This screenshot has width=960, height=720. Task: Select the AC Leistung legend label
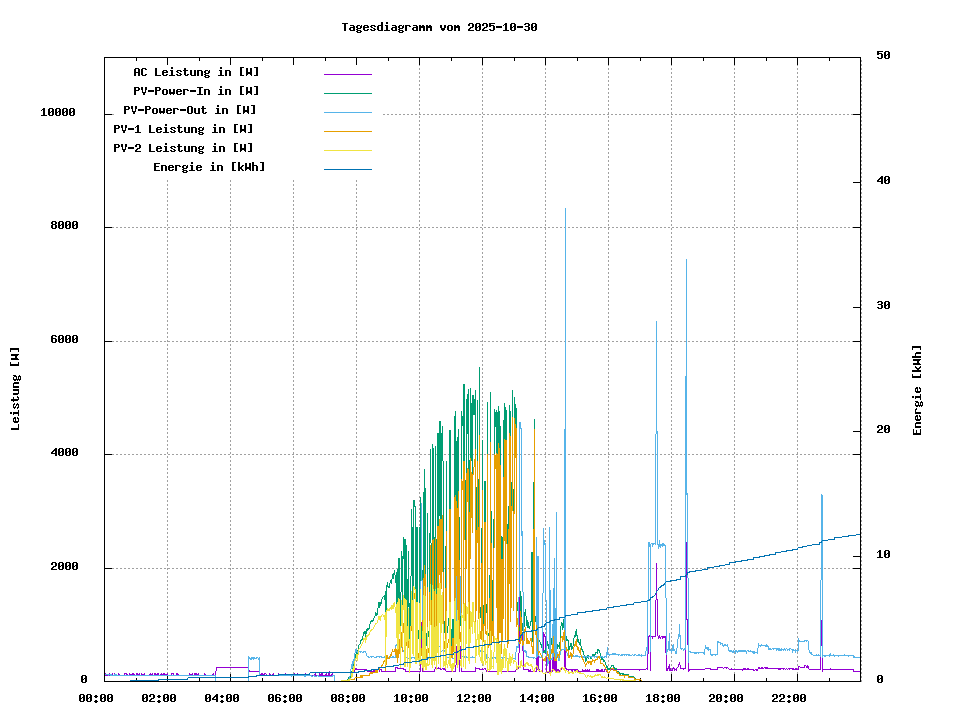[x=196, y=72]
